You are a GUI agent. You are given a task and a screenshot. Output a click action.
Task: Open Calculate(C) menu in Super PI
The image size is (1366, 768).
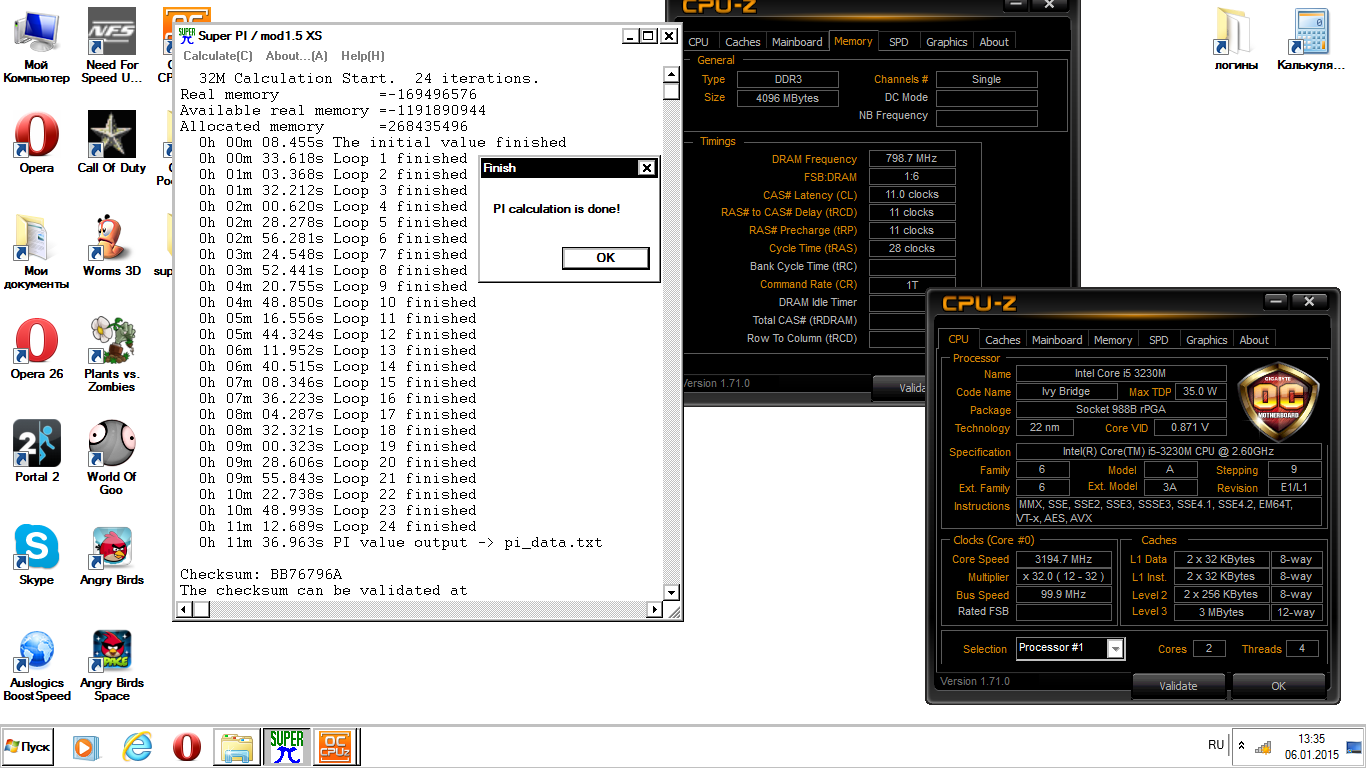(x=217, y=56)
